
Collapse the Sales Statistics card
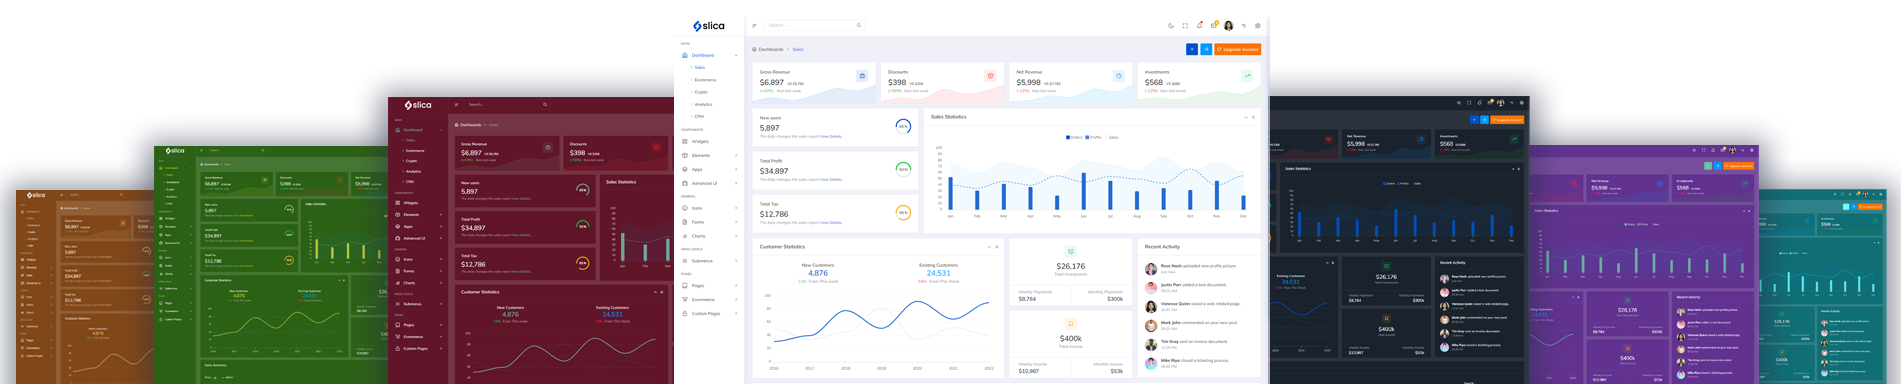[x=1245, y=117]
